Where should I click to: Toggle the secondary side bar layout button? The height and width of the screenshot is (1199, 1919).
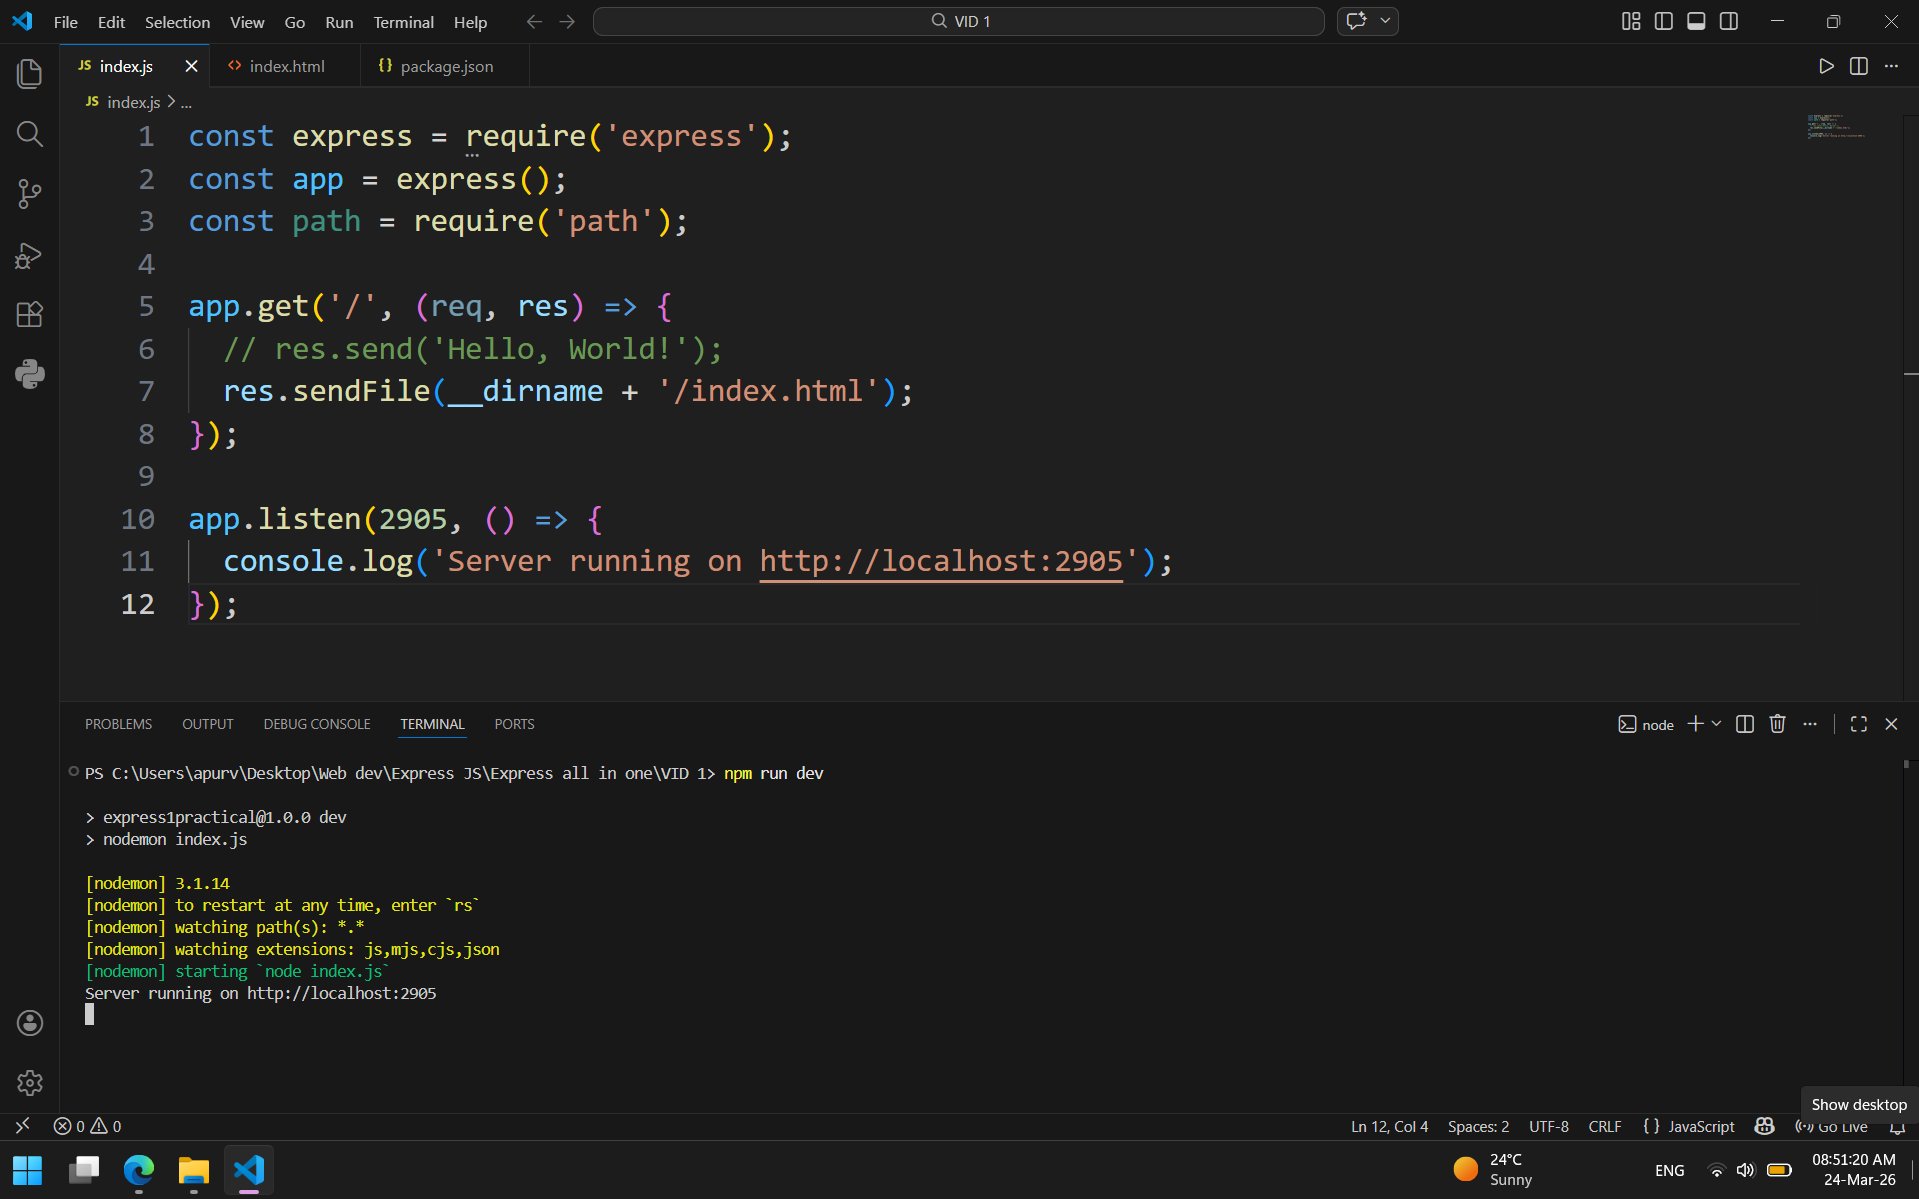1729,21
